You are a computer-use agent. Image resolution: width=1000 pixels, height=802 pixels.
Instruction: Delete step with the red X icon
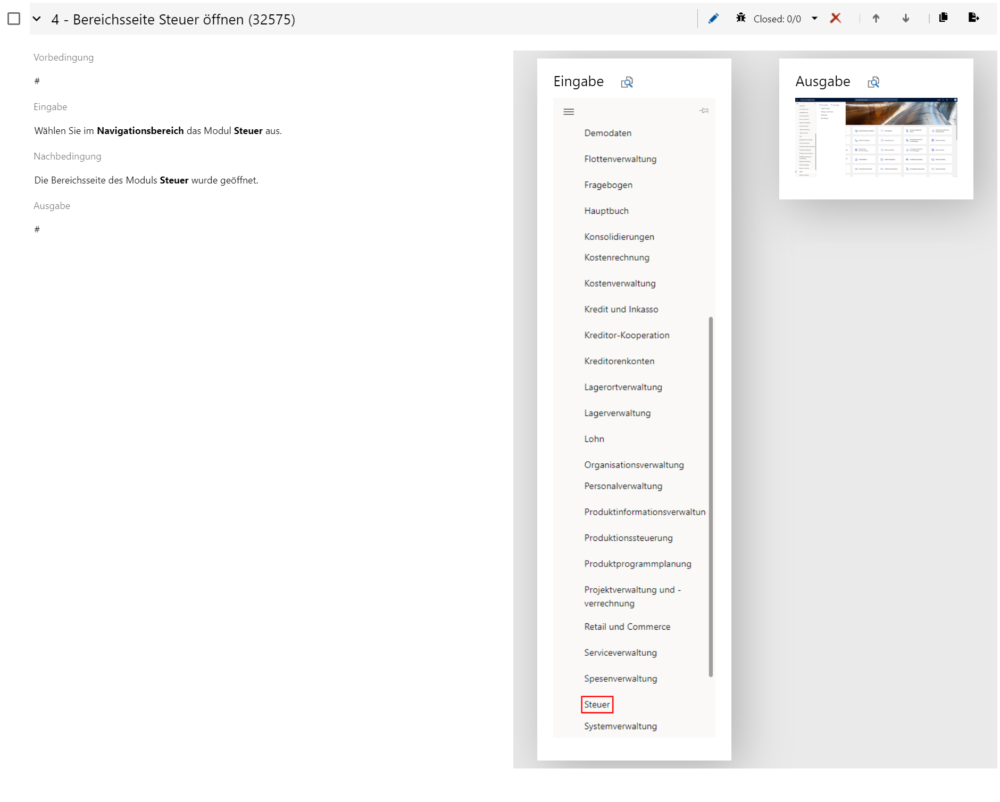(x=836, y=19)
